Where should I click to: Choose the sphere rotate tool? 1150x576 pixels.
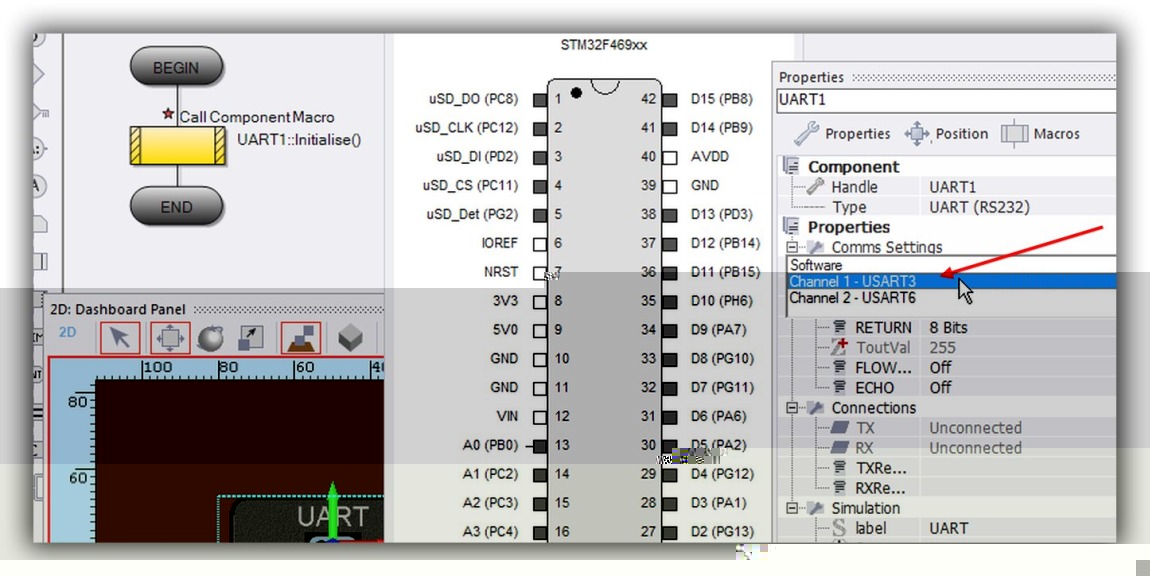coord(211,338)
